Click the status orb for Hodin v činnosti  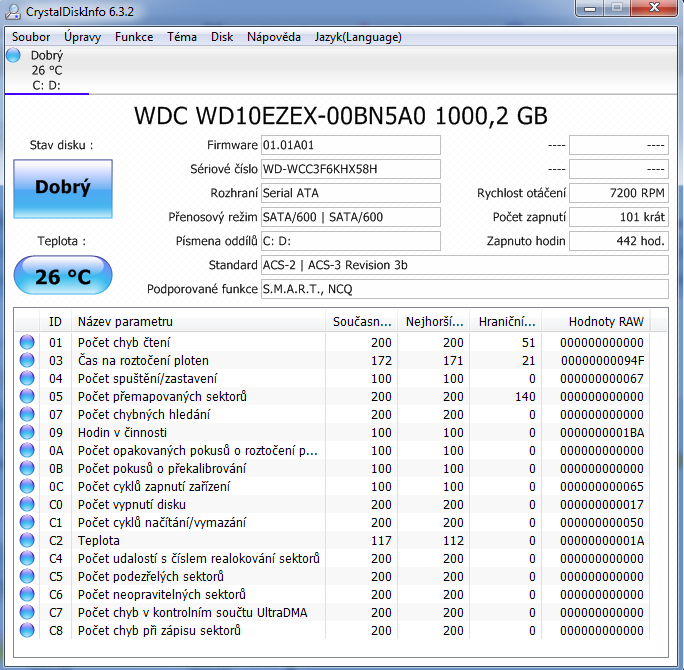tap(26, 432)
